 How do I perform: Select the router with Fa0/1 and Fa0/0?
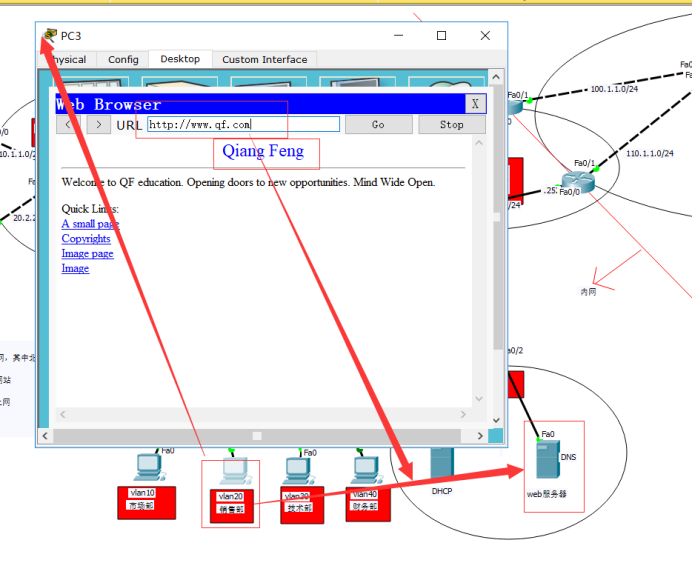tap(578, 182)
